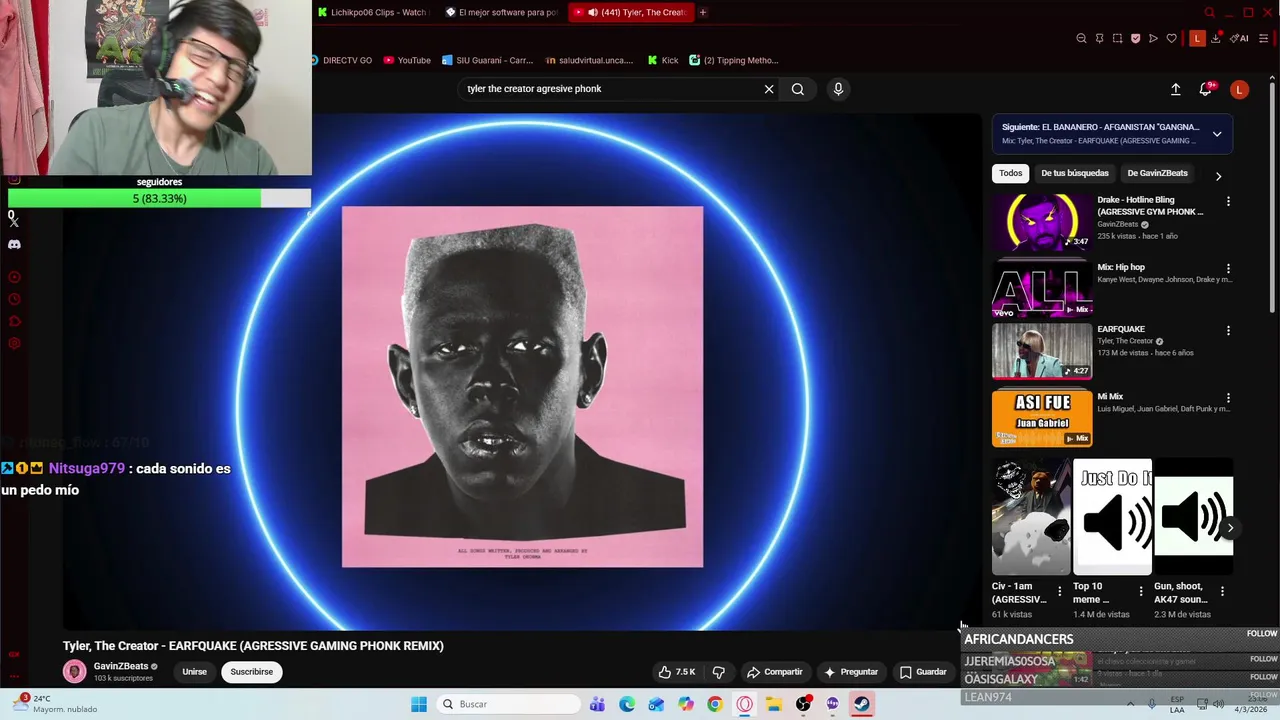Viewport: 1280px width, 720px height.
Task: Advance shorts shelf with right arrow
Action: pos(1230,528)
